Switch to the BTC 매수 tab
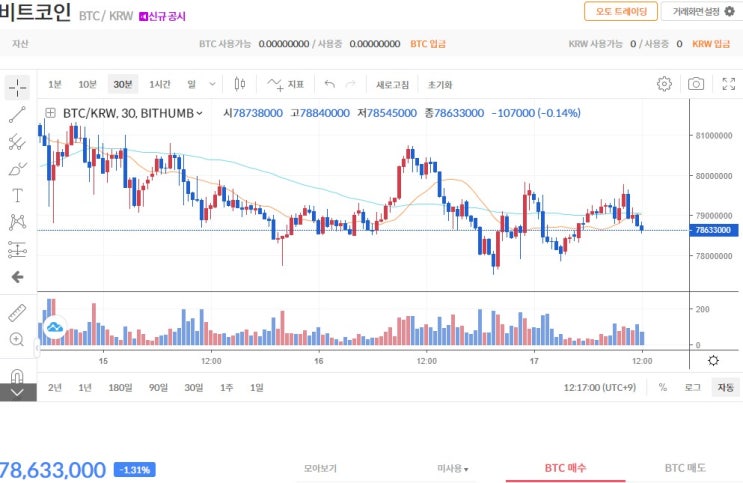Image resolution: width=743 pixels, height=483 pixels. click(565, 468)
